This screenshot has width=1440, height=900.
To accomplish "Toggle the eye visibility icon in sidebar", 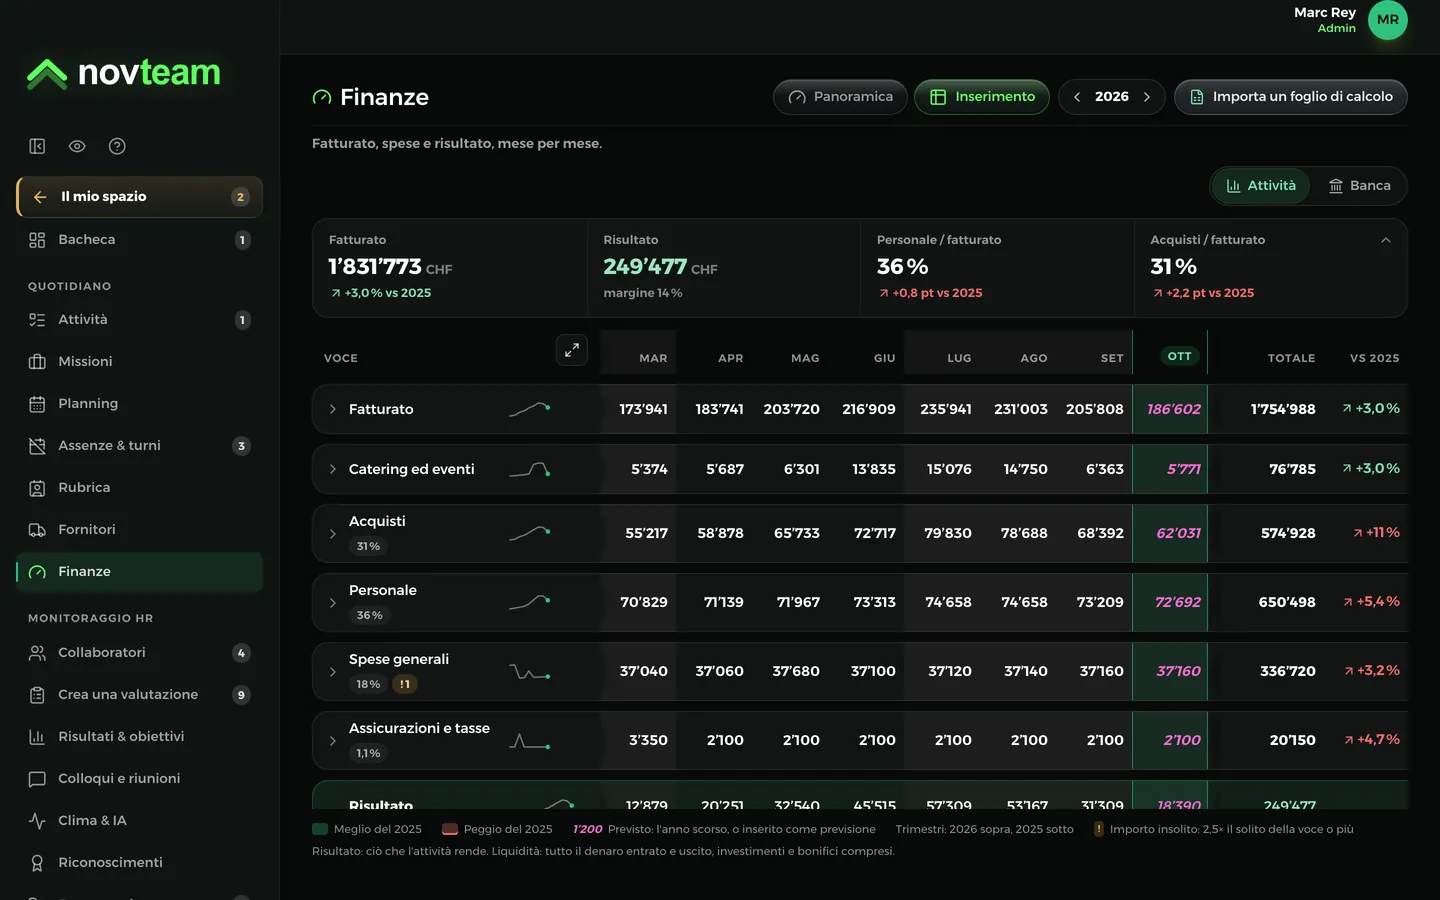I will pos(77,146).
